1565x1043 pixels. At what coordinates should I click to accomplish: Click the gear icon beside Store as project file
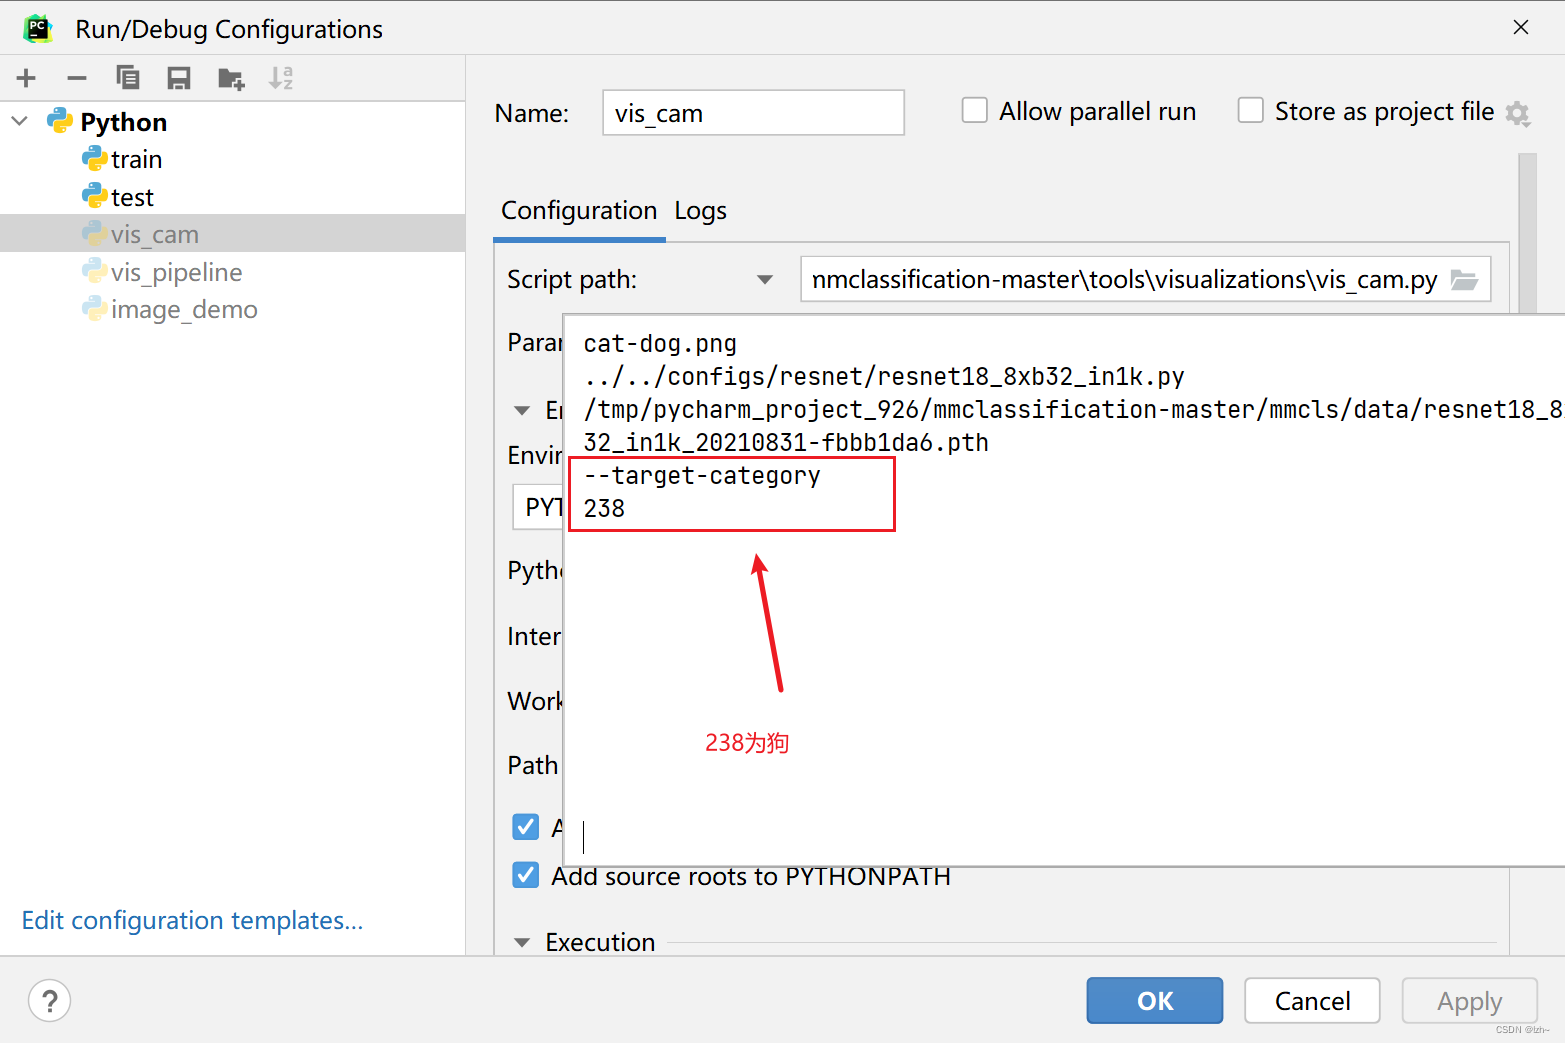1518,113
